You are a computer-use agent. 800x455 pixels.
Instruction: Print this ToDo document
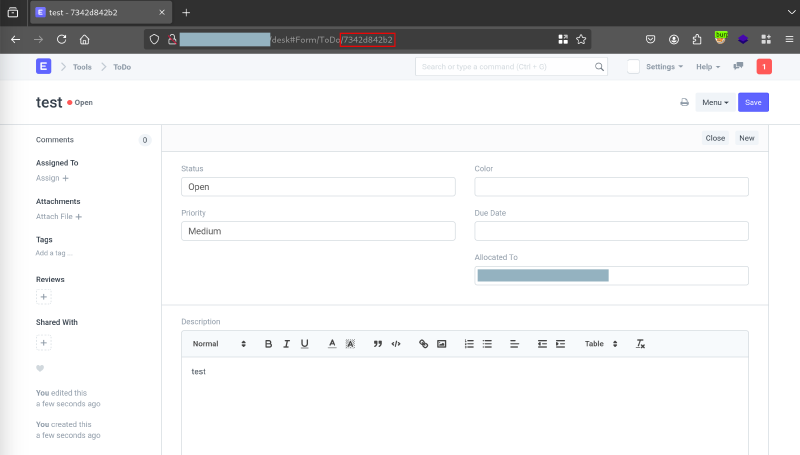click(x=684, y=103)
